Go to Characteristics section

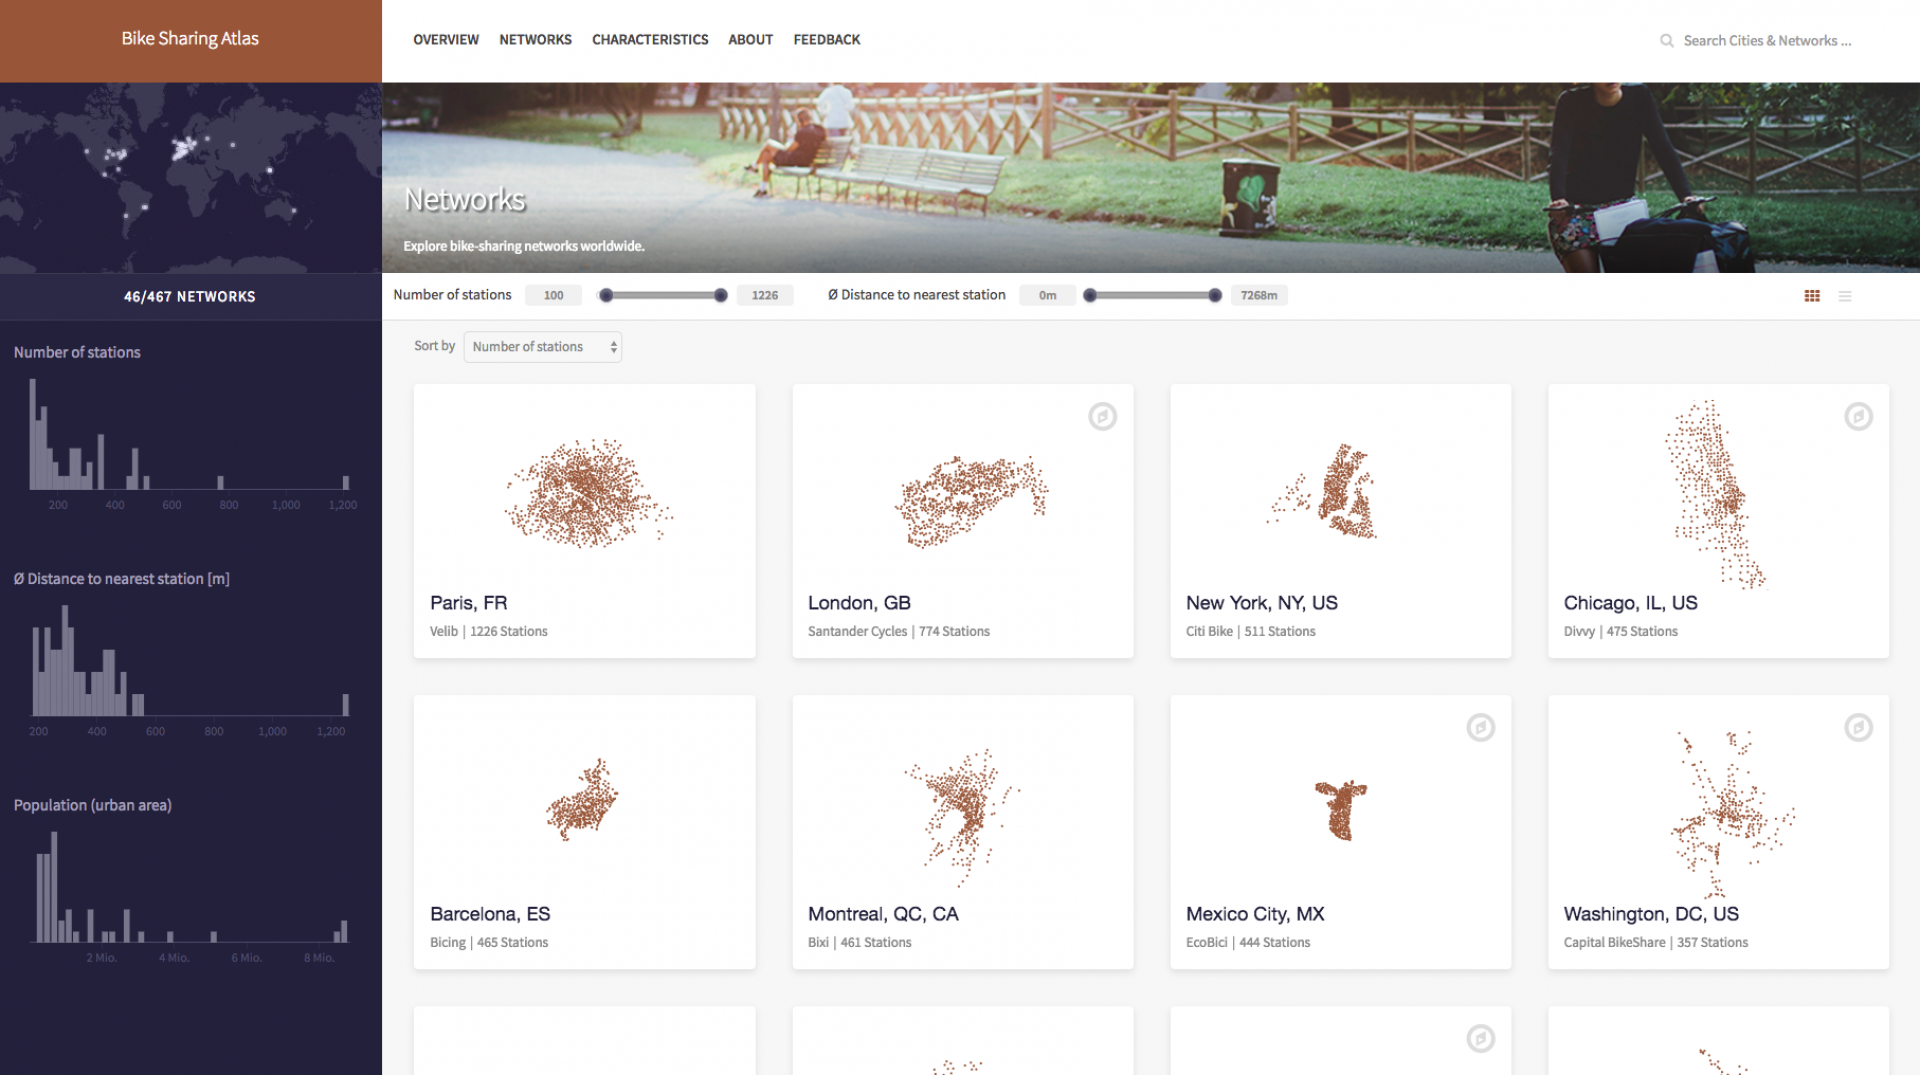[x=650, y=40]
